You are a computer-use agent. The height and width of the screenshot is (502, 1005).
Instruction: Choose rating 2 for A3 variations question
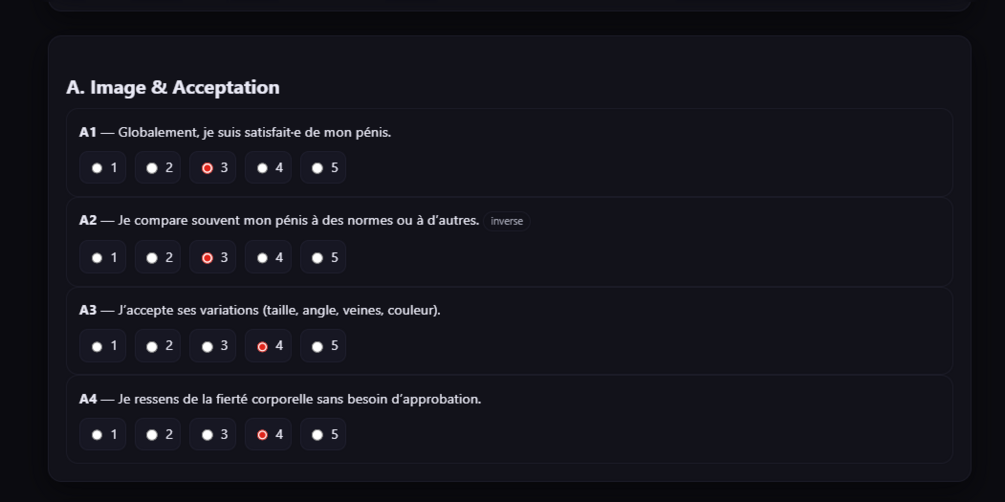[158, 346]
